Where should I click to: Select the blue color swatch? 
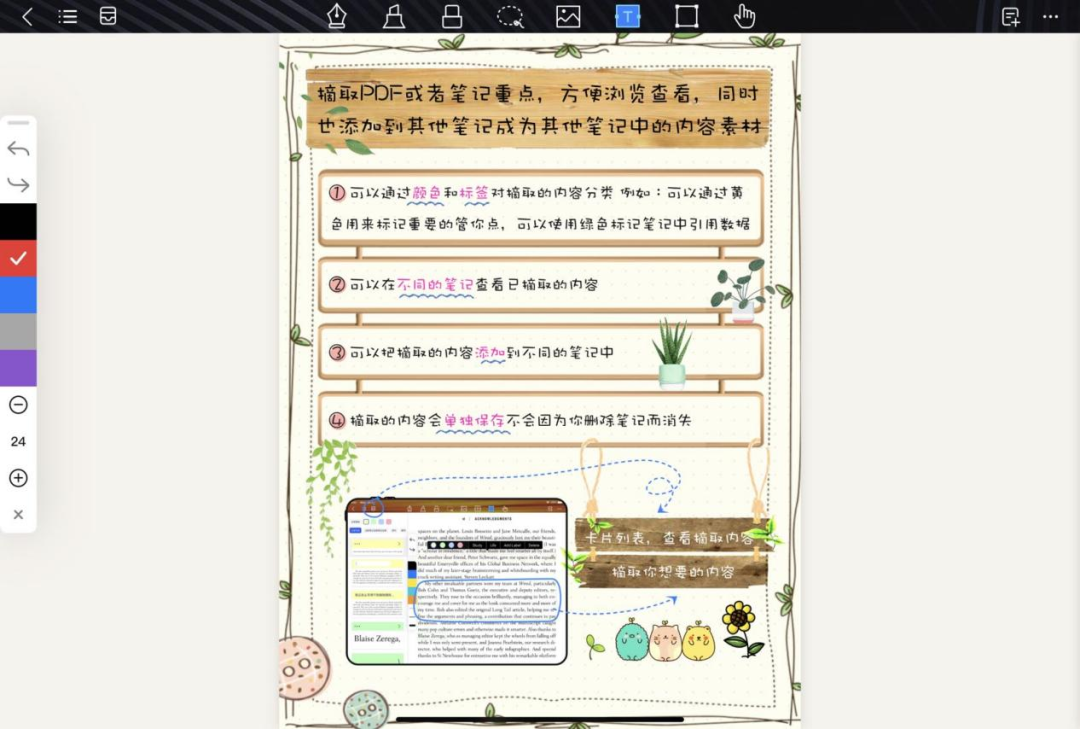click(x=18, y=294)
